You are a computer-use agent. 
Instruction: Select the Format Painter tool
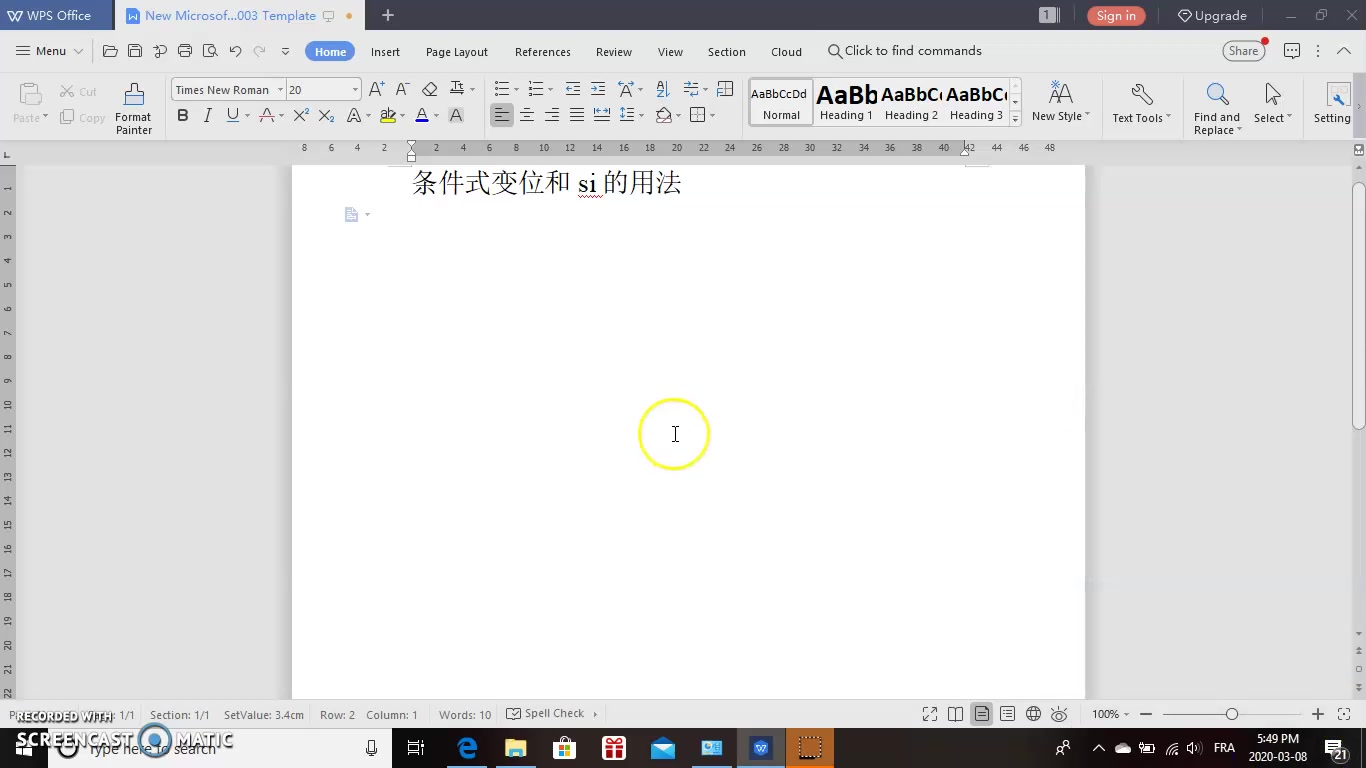click(133, 105)
